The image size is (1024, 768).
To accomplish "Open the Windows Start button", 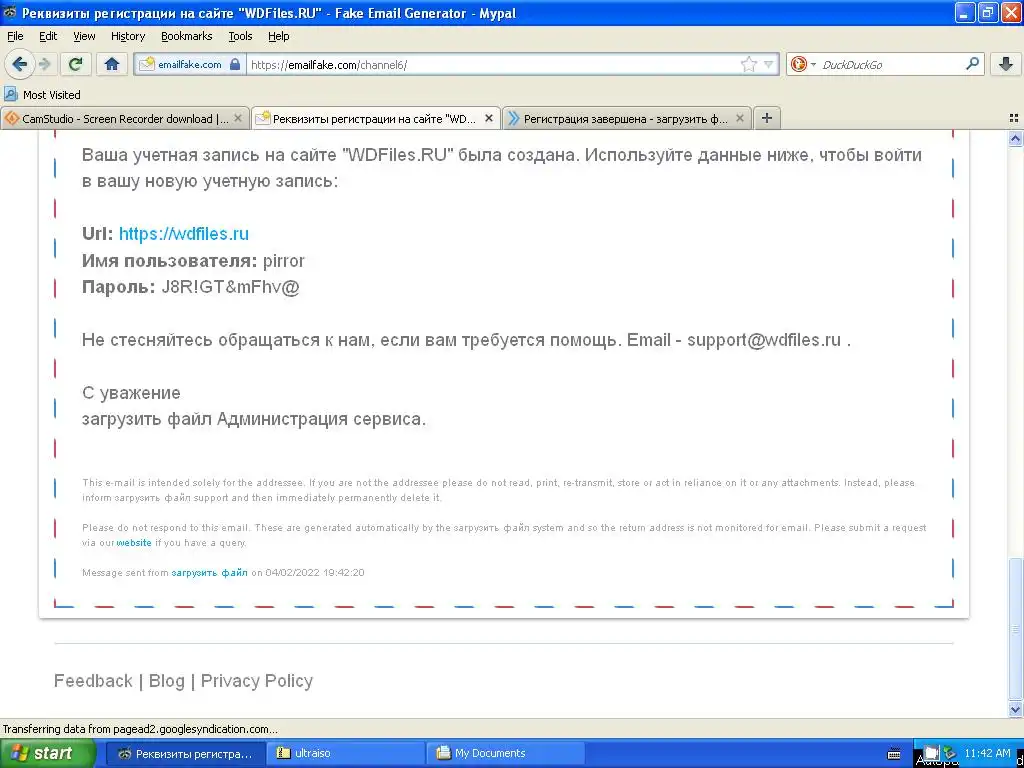I will [48, 753].
